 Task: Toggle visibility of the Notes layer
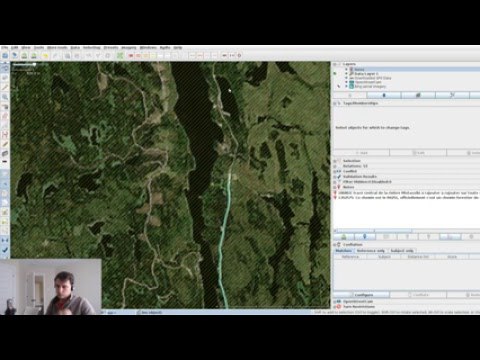pos(346,69)
